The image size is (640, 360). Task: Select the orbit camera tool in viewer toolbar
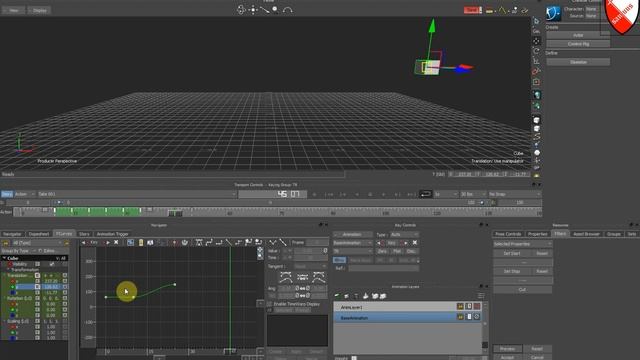pyautogui.click(x=242, y=10)
